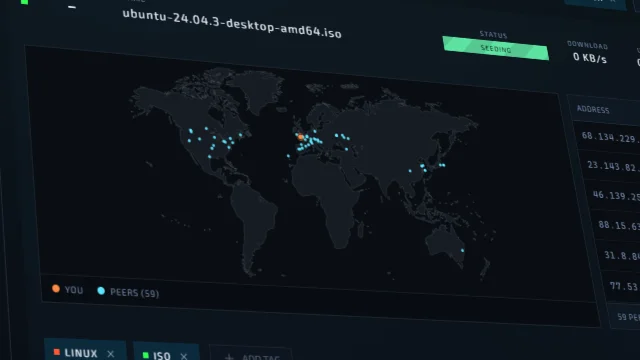Click the YOU legend label
The image size is (640, 360).
click(74, 290)
